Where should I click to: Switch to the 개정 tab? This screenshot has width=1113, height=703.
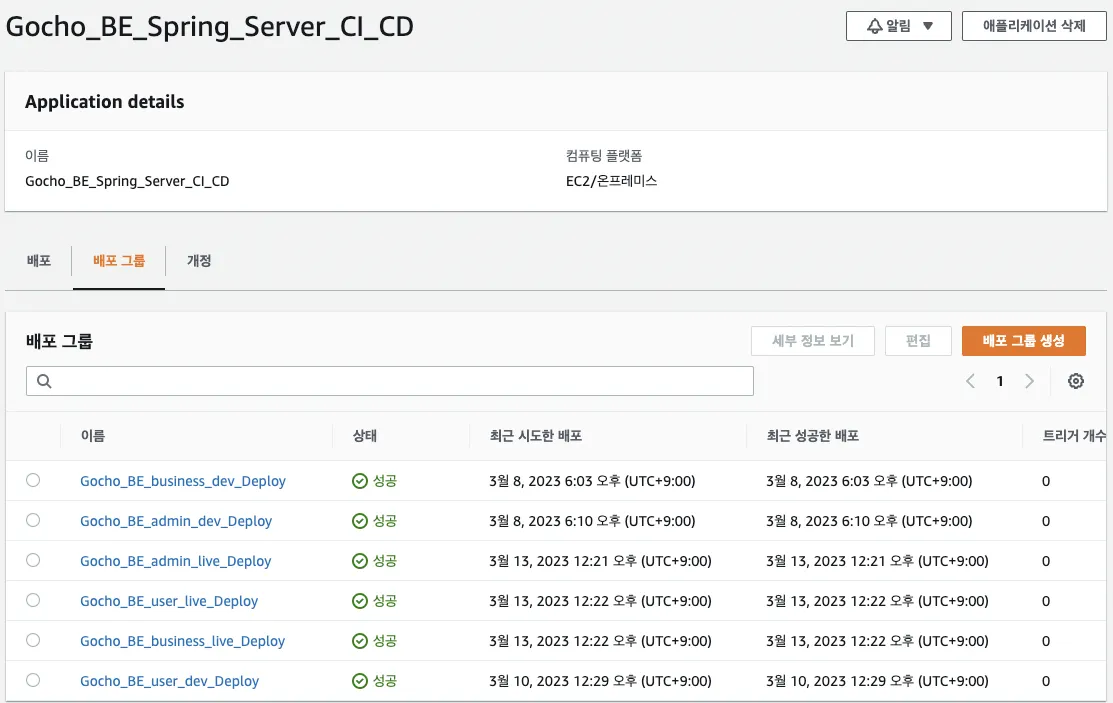pos(199,261)
